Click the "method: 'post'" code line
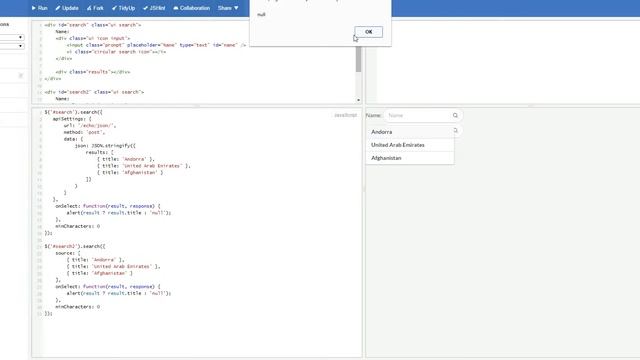The width and height of the screenshot is (640, 360). pos(84,132)
